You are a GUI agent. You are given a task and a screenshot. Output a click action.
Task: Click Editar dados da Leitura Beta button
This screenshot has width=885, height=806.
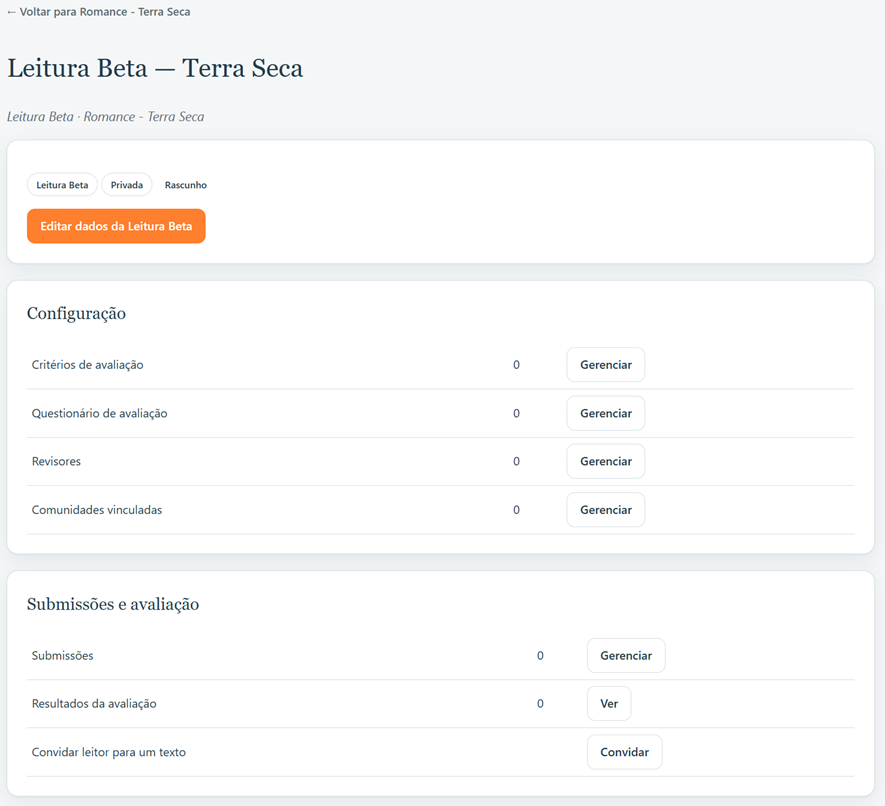pos(116,226)
